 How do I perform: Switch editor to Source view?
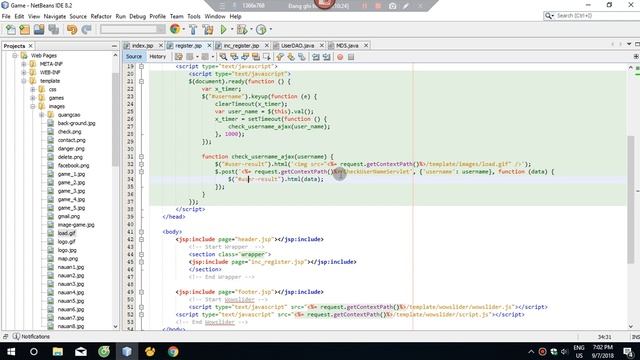134,56
